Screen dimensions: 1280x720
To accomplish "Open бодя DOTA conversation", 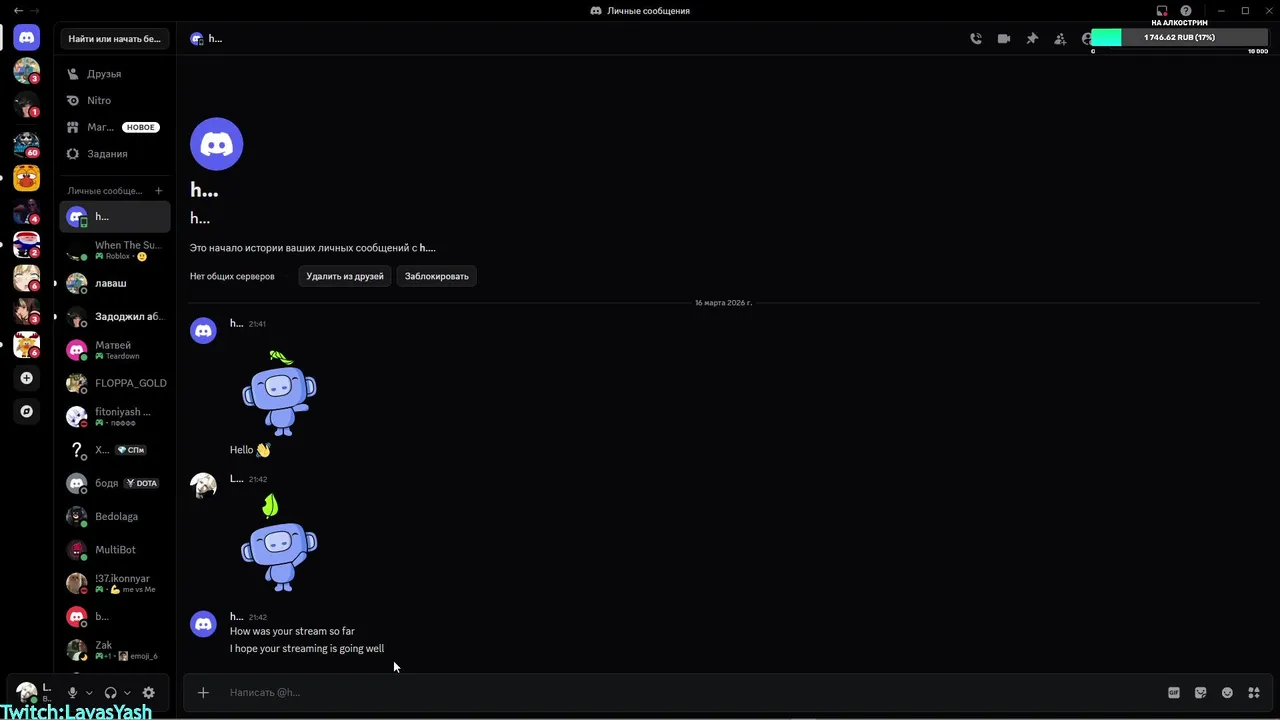I will tap(115, 483).
